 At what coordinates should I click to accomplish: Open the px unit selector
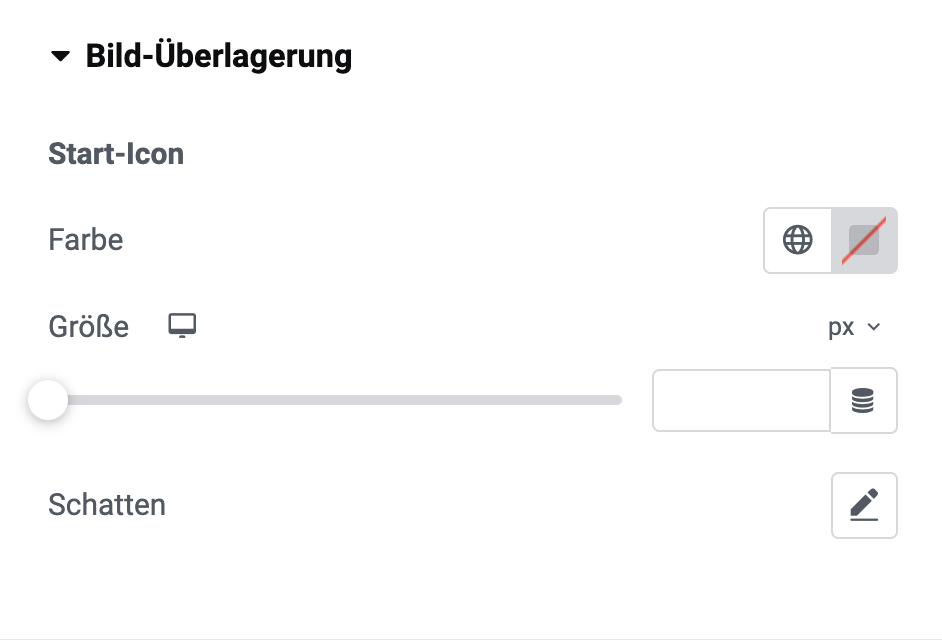tap(854, 327)
